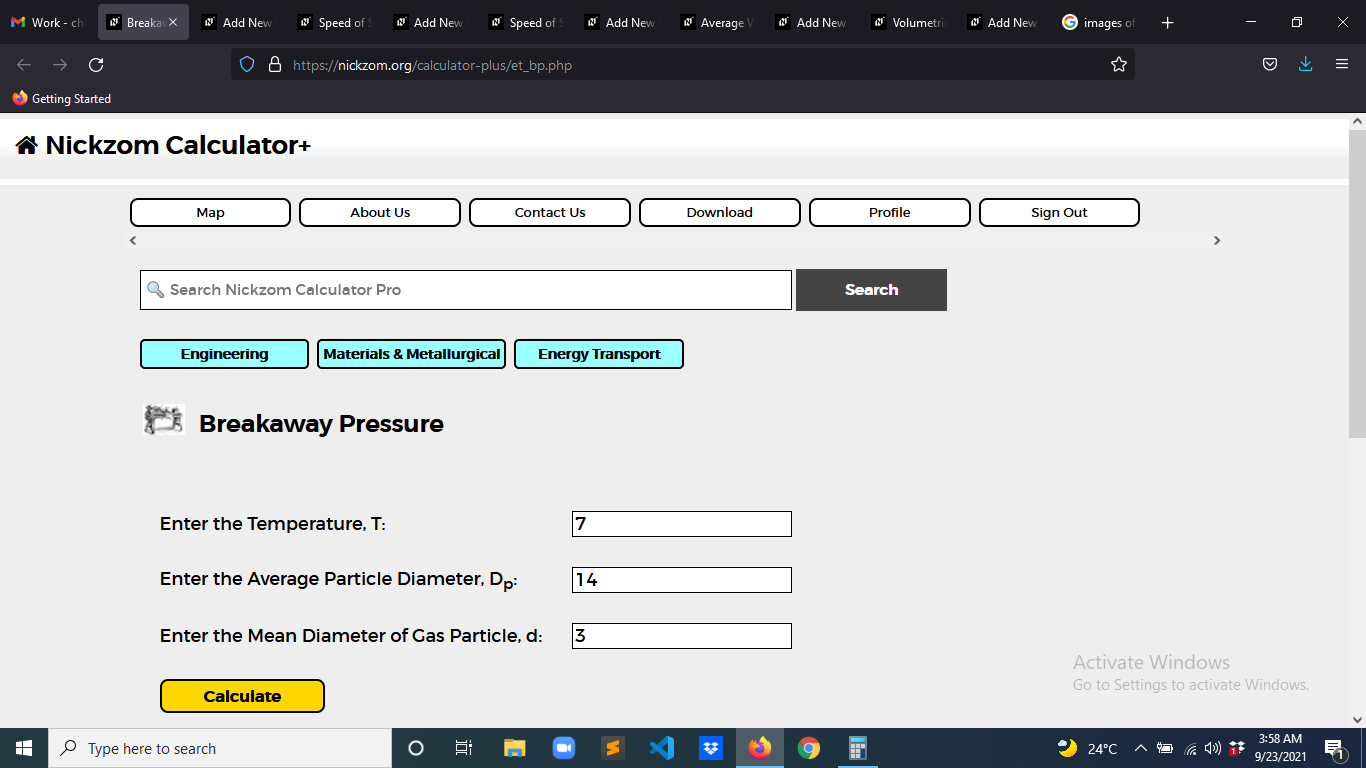Reload the current page
The width and height of the screenshot is (1366, 768).
[96, 65]
